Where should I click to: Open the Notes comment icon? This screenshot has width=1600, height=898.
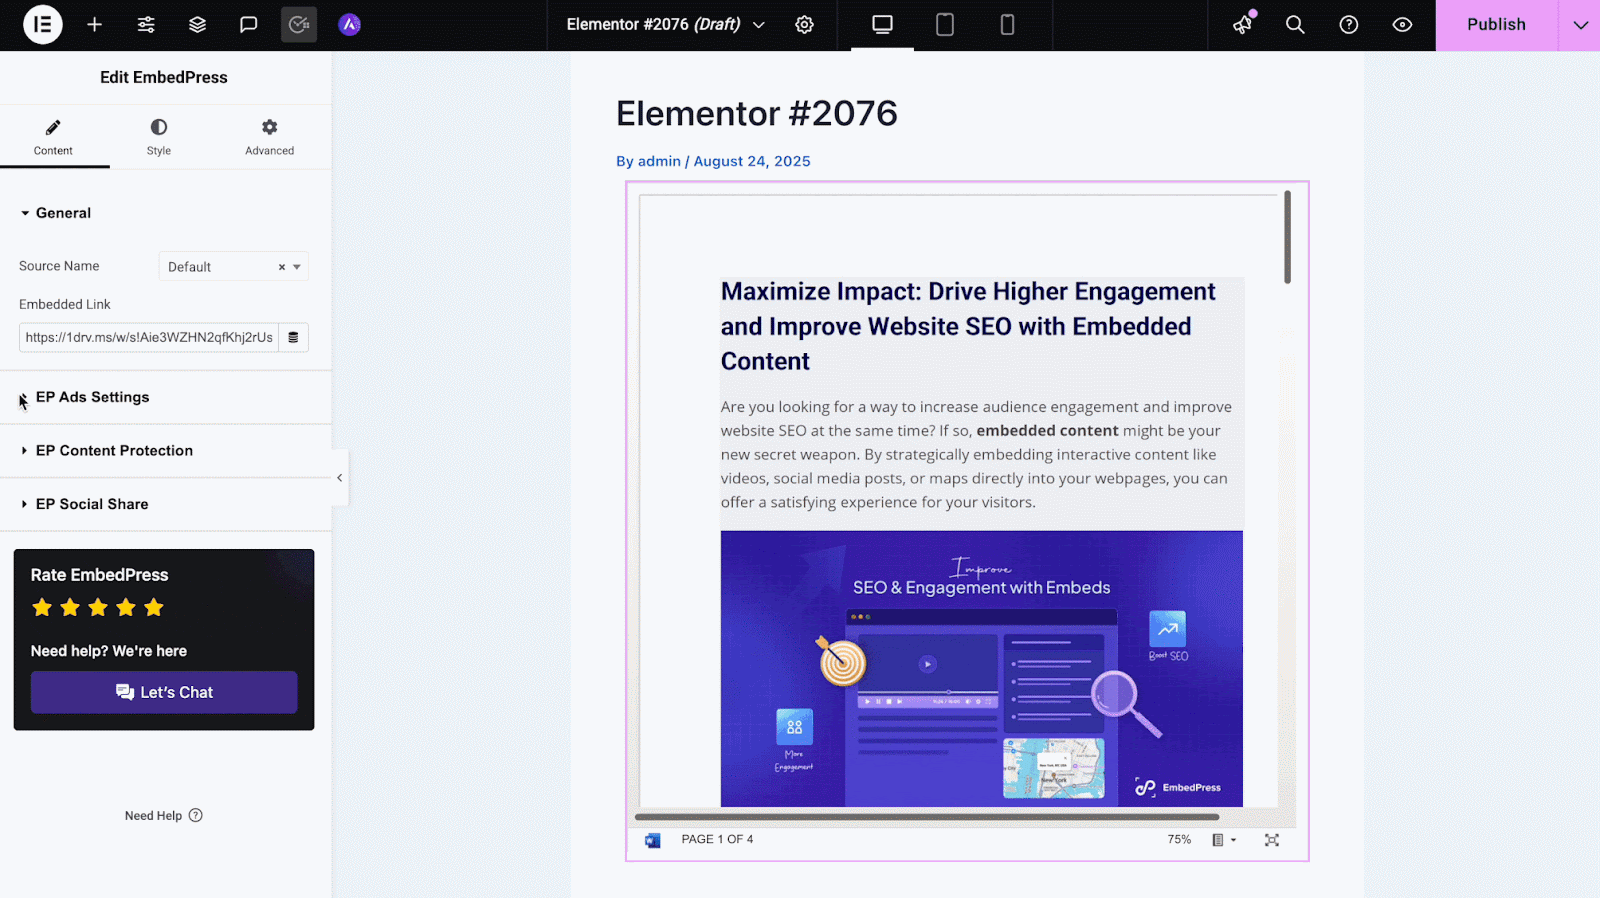[248, 24]
